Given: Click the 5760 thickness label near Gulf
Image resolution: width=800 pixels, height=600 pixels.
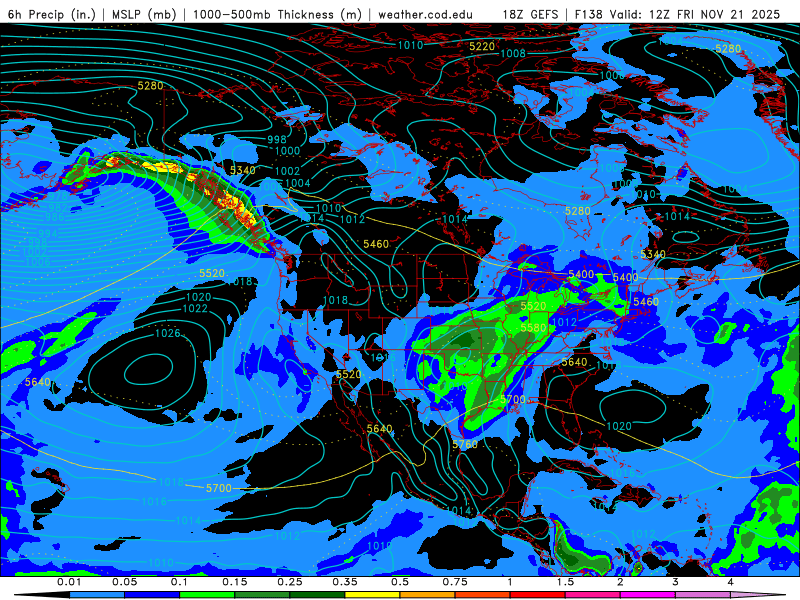Looking at the screenshot, I should 465,444.
